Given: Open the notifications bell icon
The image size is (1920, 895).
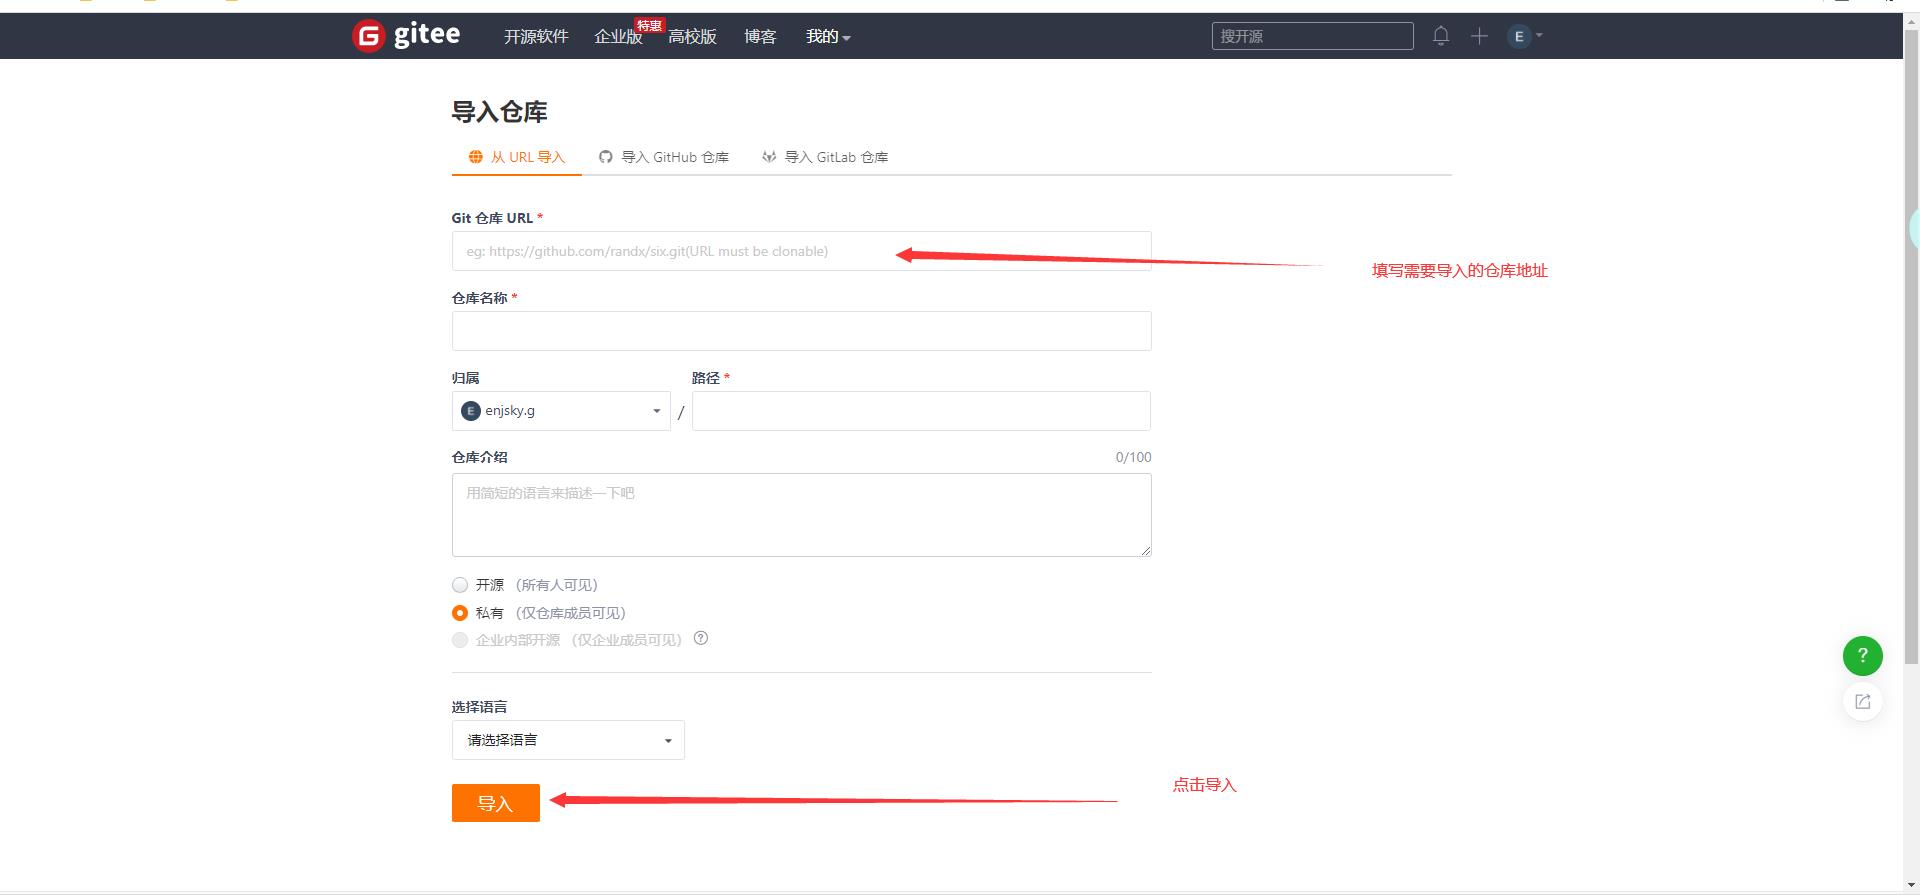Looking at the screenshot, I should tap(1441, 36).
